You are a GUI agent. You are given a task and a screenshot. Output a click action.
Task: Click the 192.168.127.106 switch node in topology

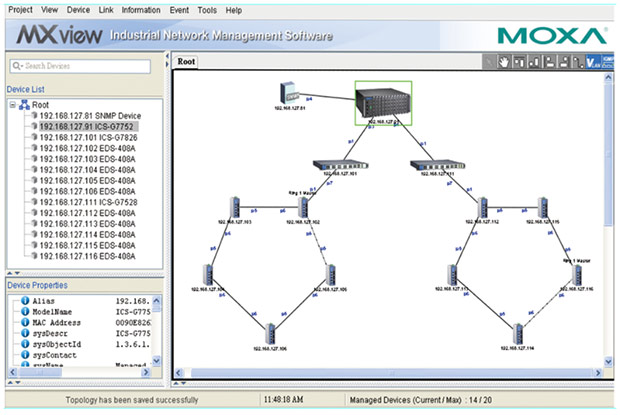tap(269, 332)
